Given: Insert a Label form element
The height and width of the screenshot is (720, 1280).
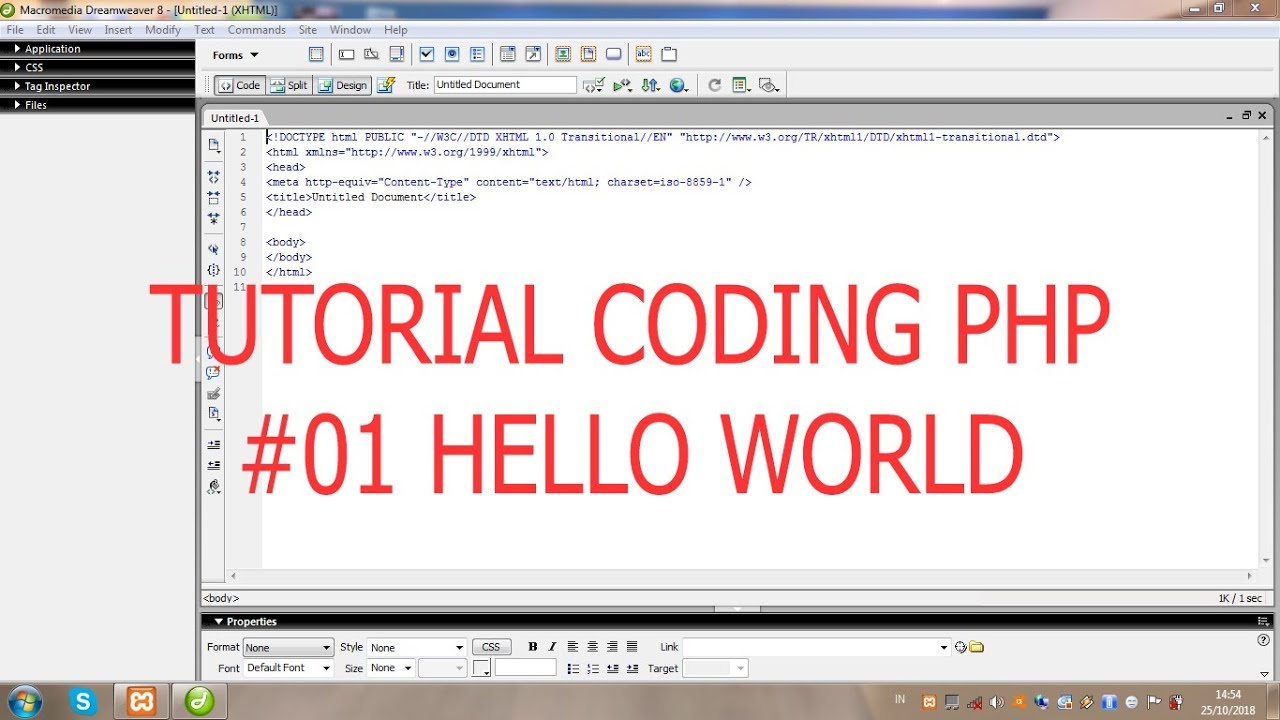Looking at the screenshot, I should [x=644, y=55].
